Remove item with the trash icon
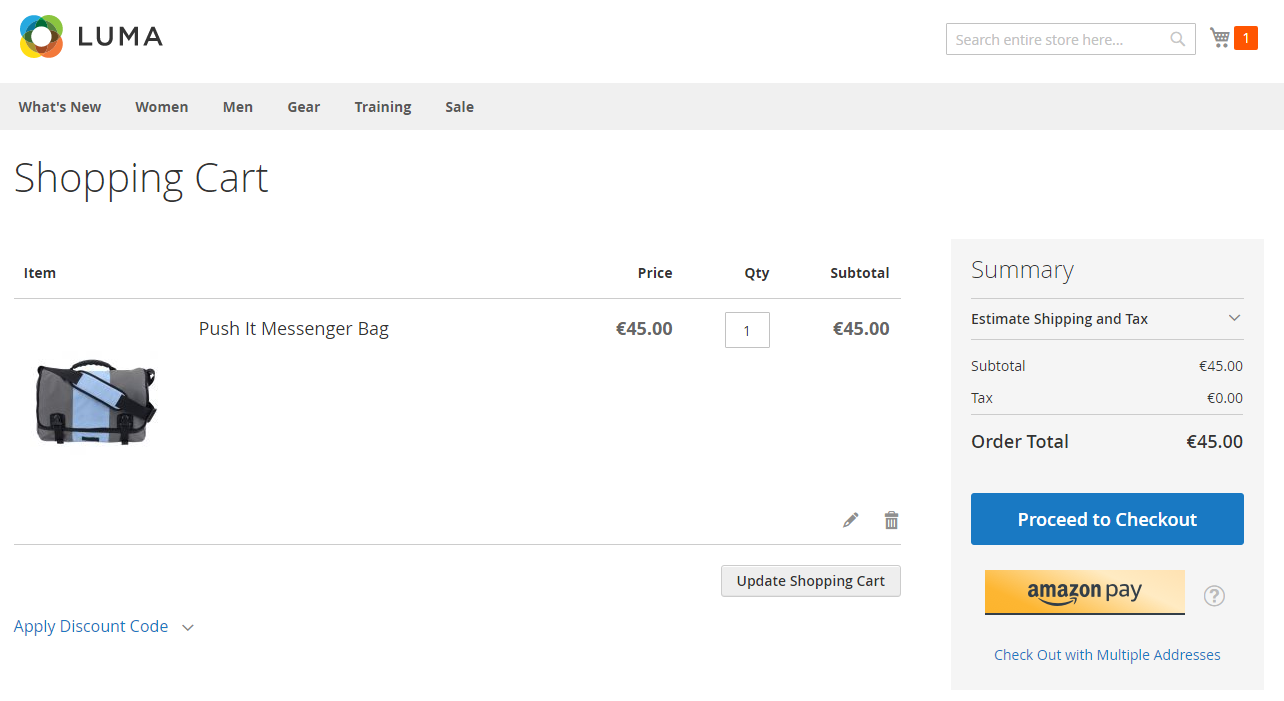1284x701 pixels. click(891, 520)
